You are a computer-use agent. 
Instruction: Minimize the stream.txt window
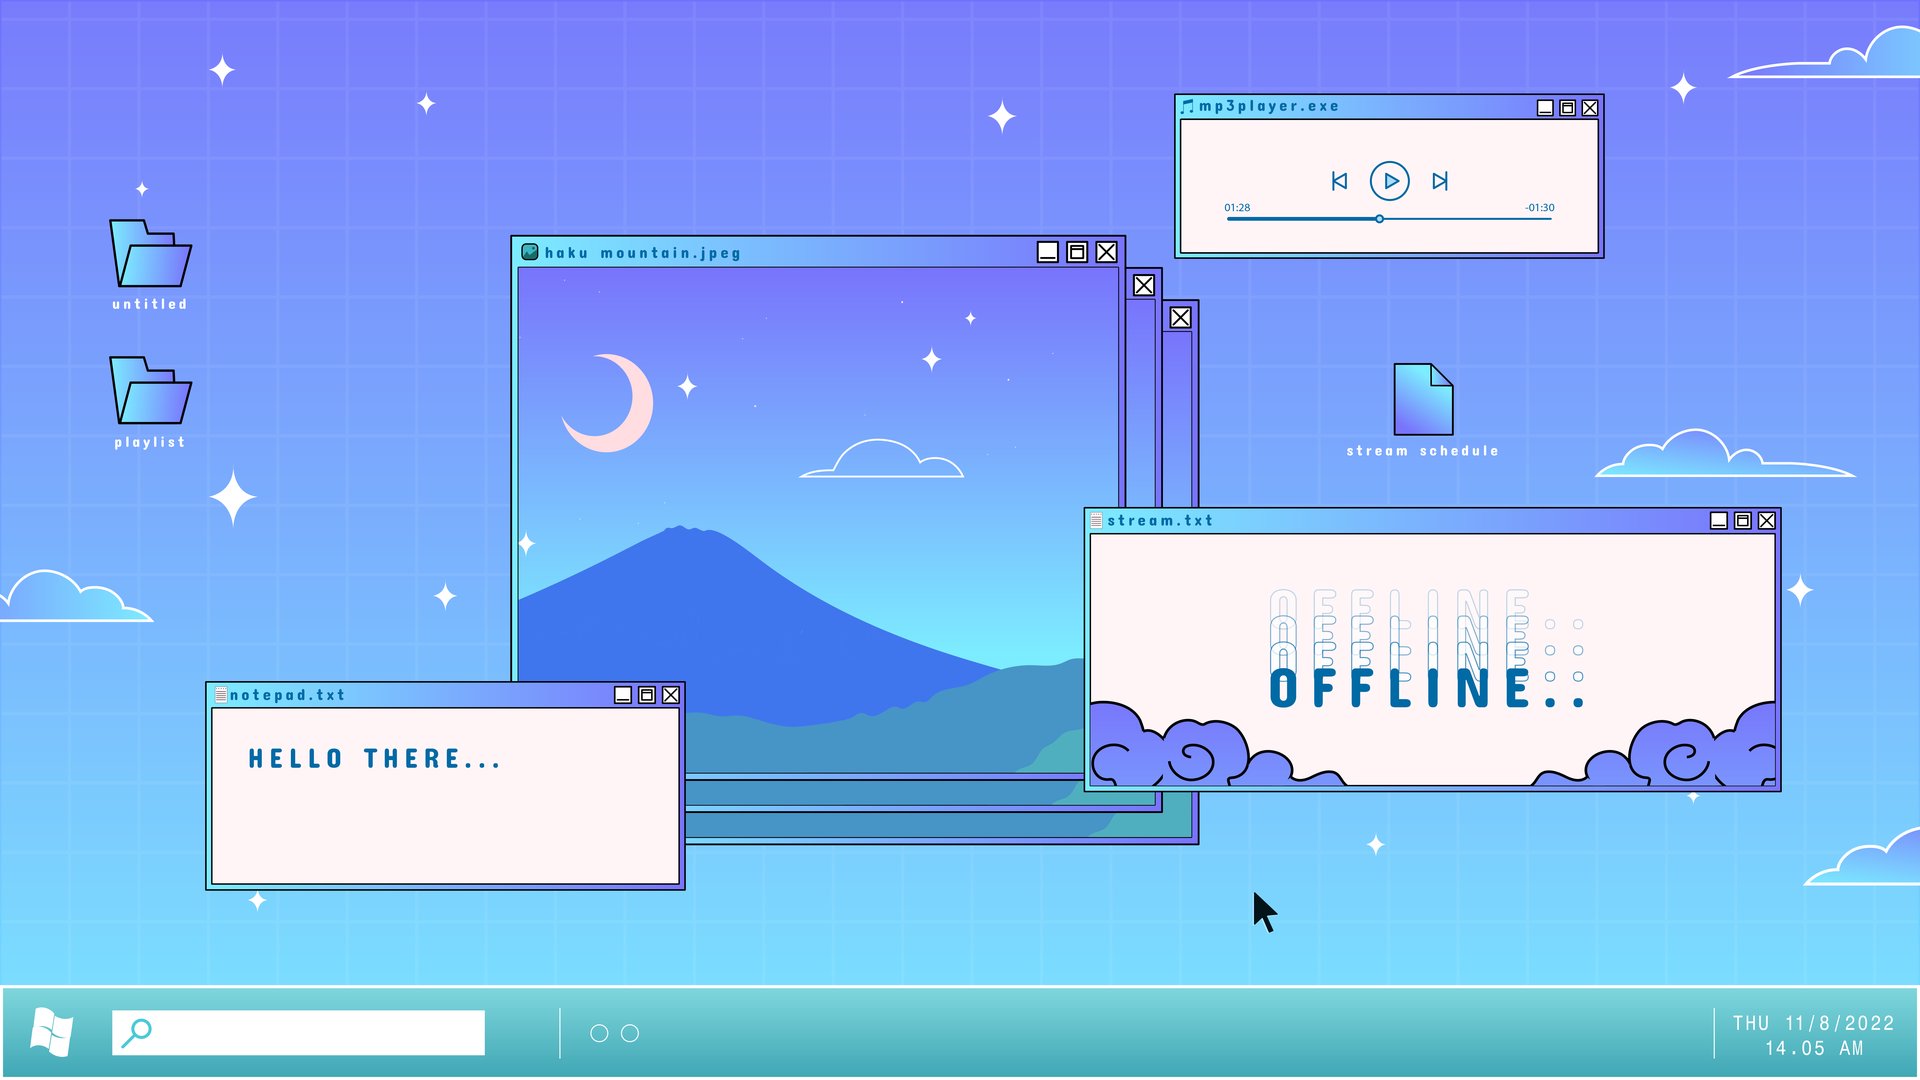pyautogui.click(x=1719, y=520)
